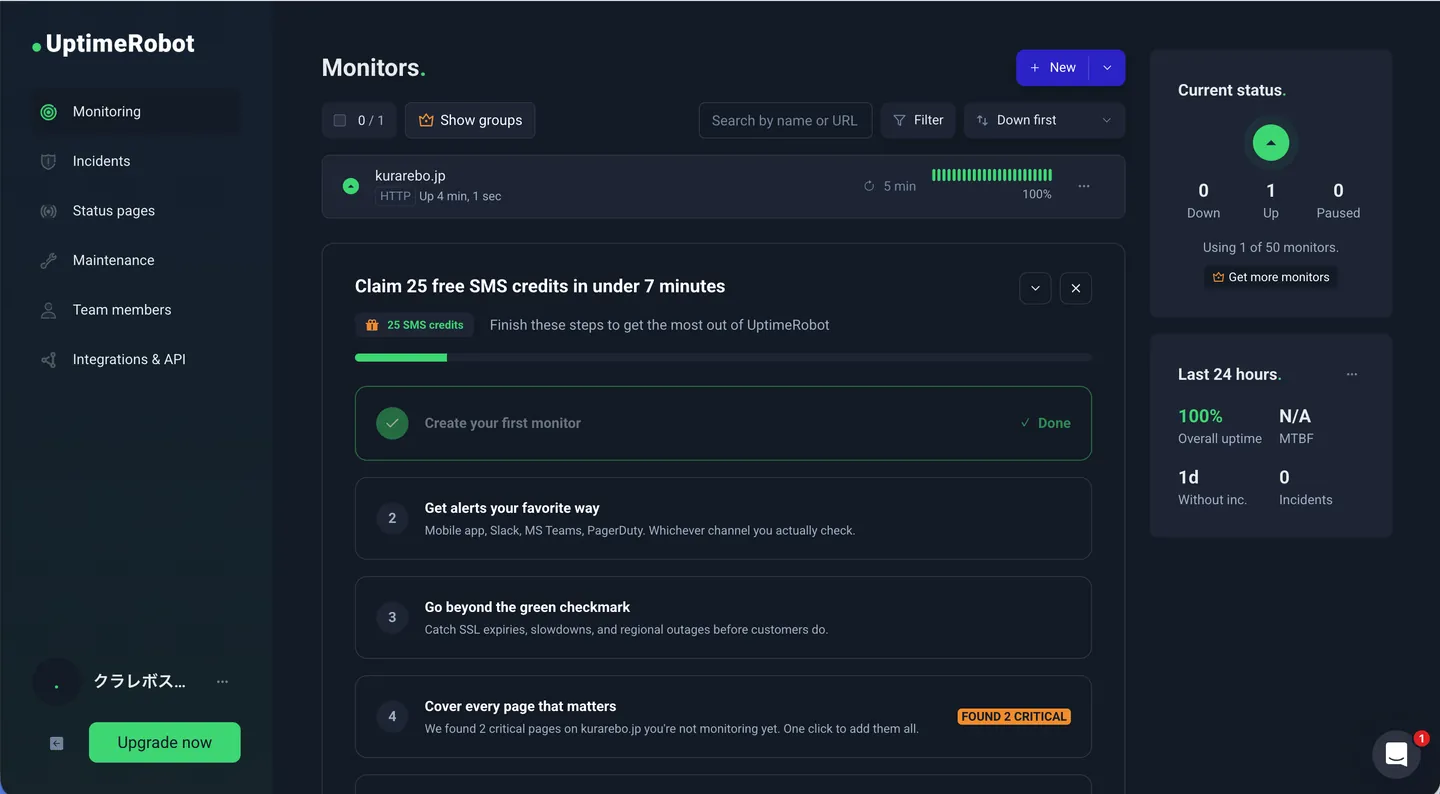Click the 1d Without inc. value
Image resolution: width=1440 pixels, height=794 pixels.
(1188, 477)
